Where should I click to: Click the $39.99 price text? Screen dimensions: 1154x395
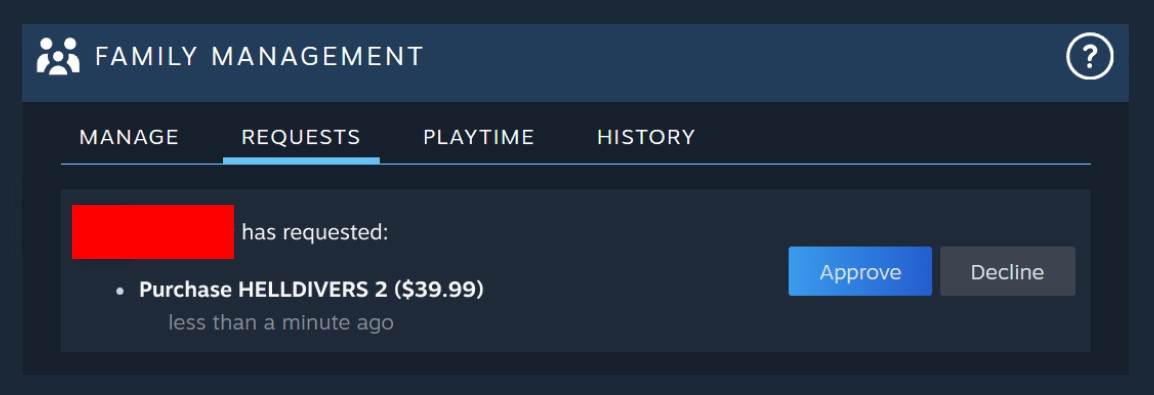[x=439, y=290]
